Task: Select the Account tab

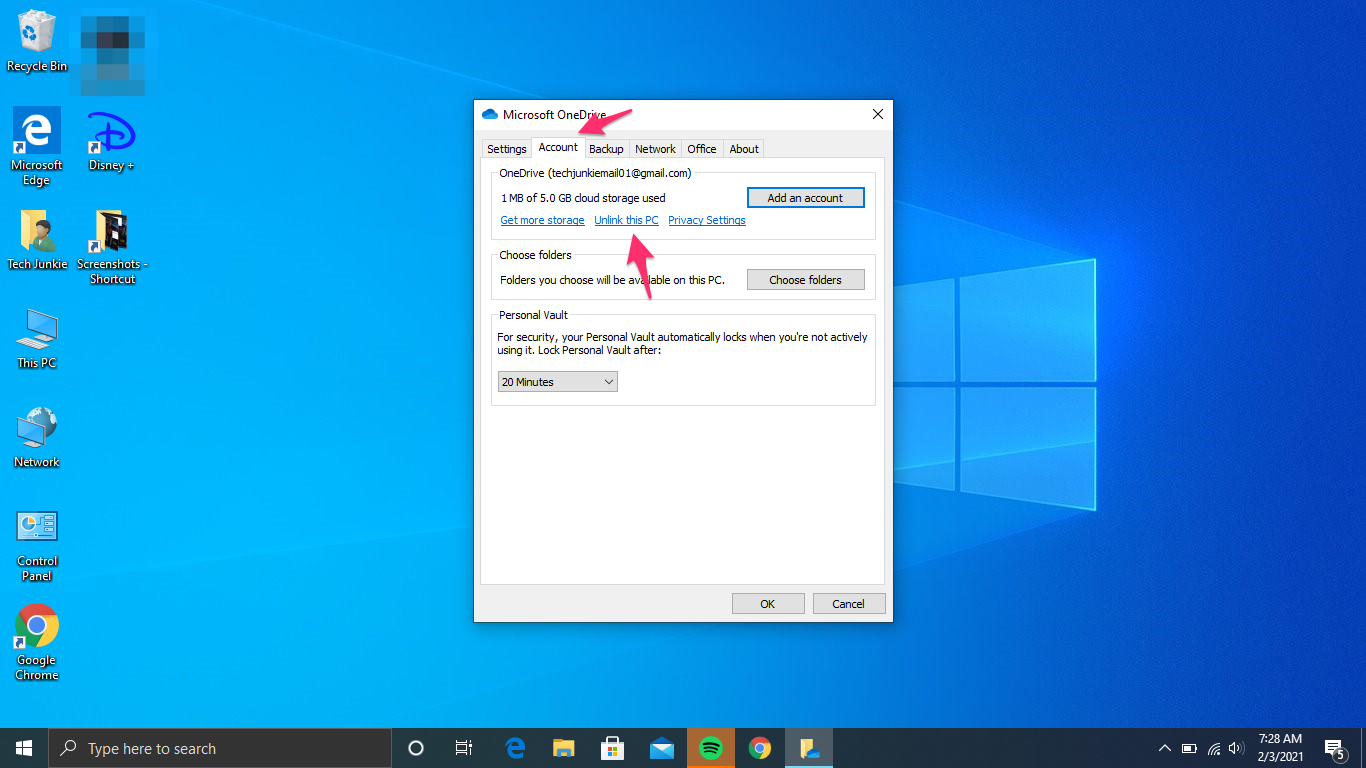Action: (558, 147)
